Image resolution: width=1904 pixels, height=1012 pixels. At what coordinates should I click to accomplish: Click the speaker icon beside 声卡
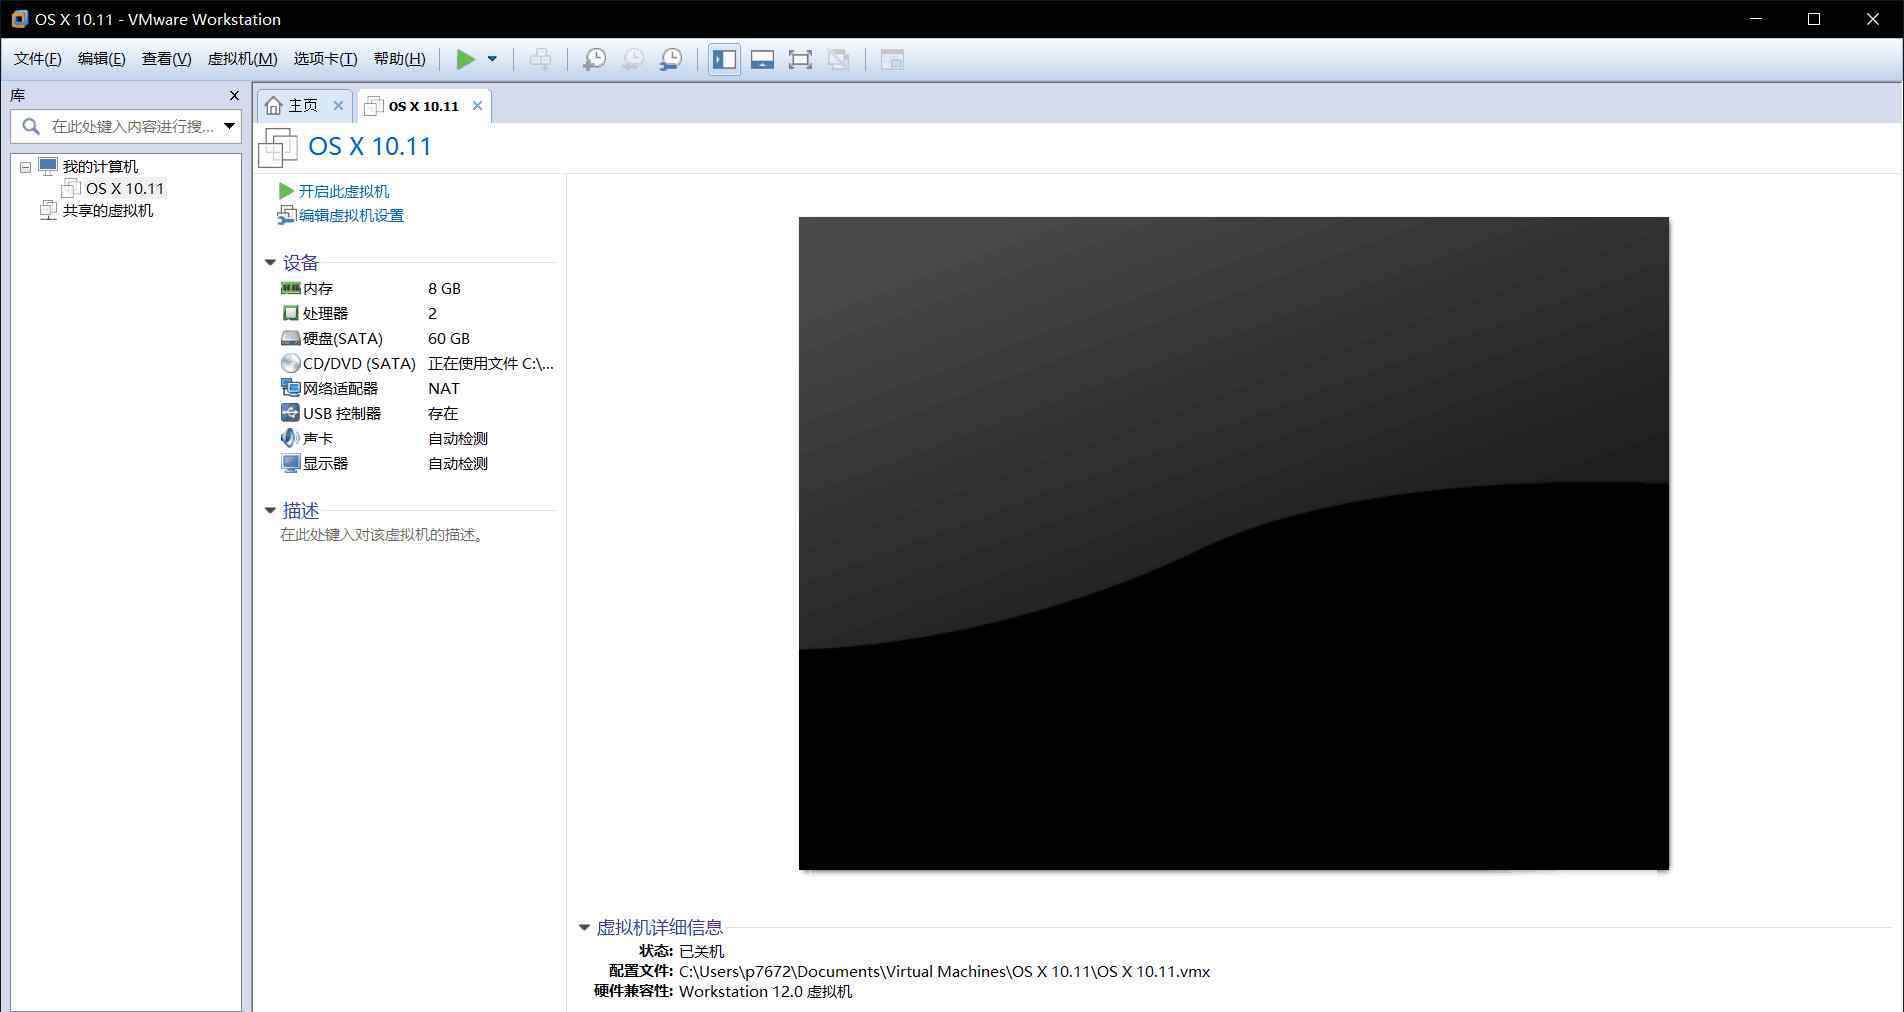(x=290, y=438)
